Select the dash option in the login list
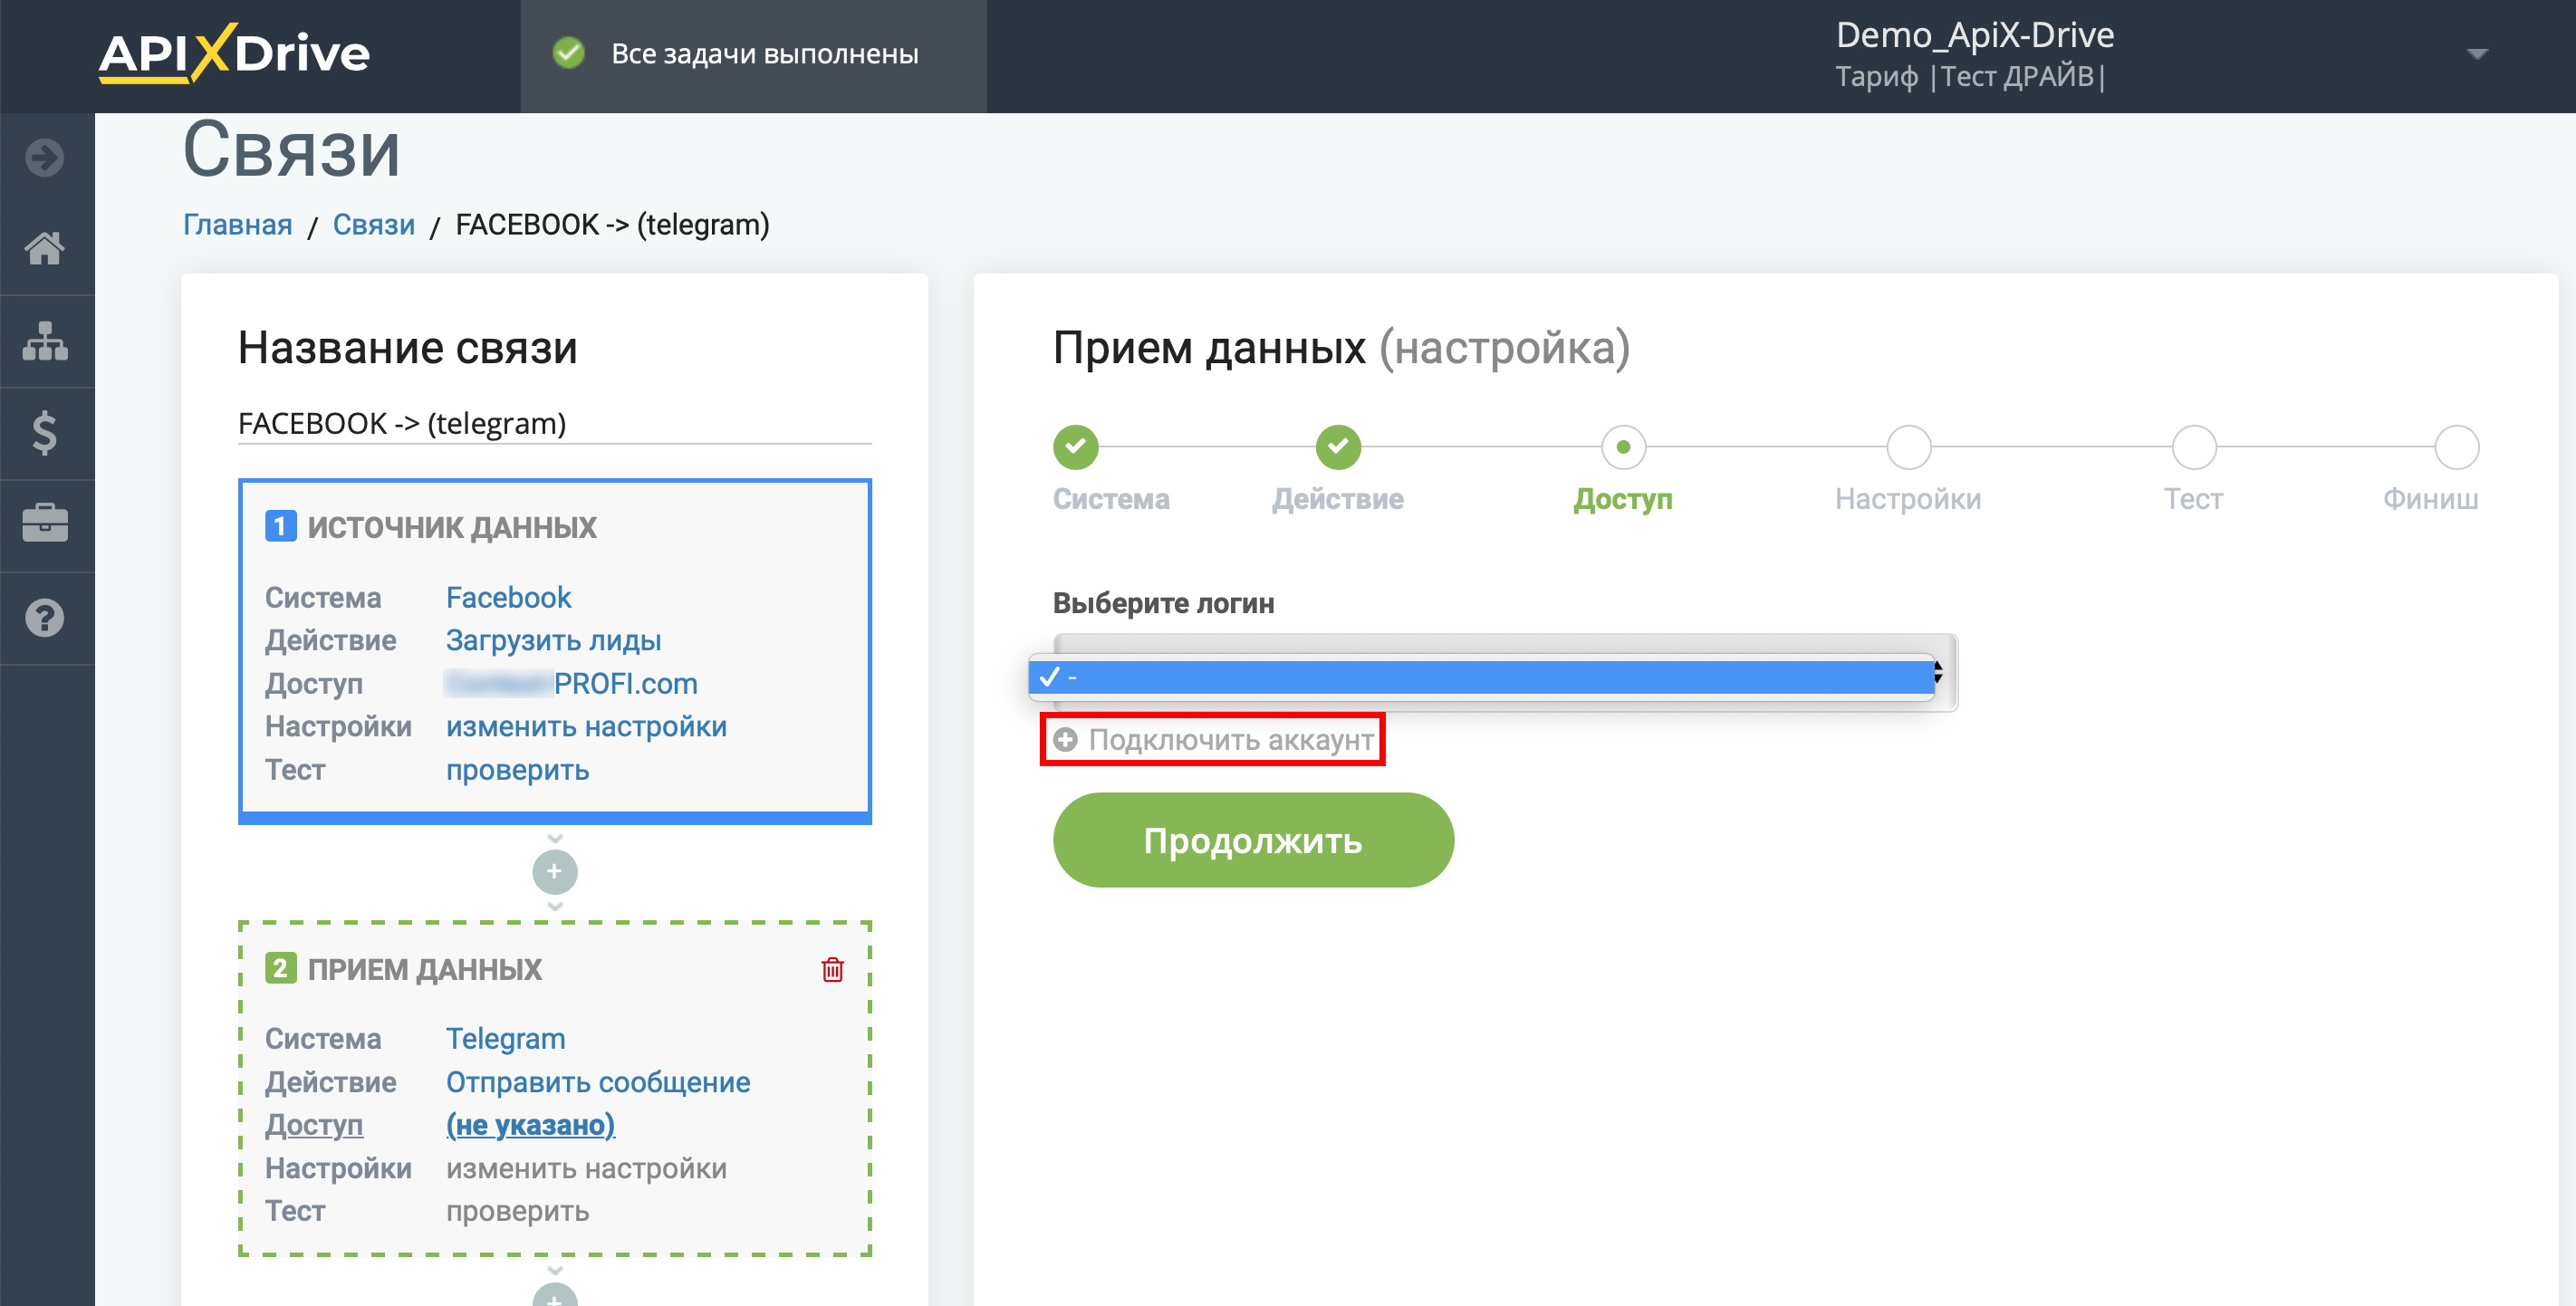 pyautogui.click(x=1482, y=677)
